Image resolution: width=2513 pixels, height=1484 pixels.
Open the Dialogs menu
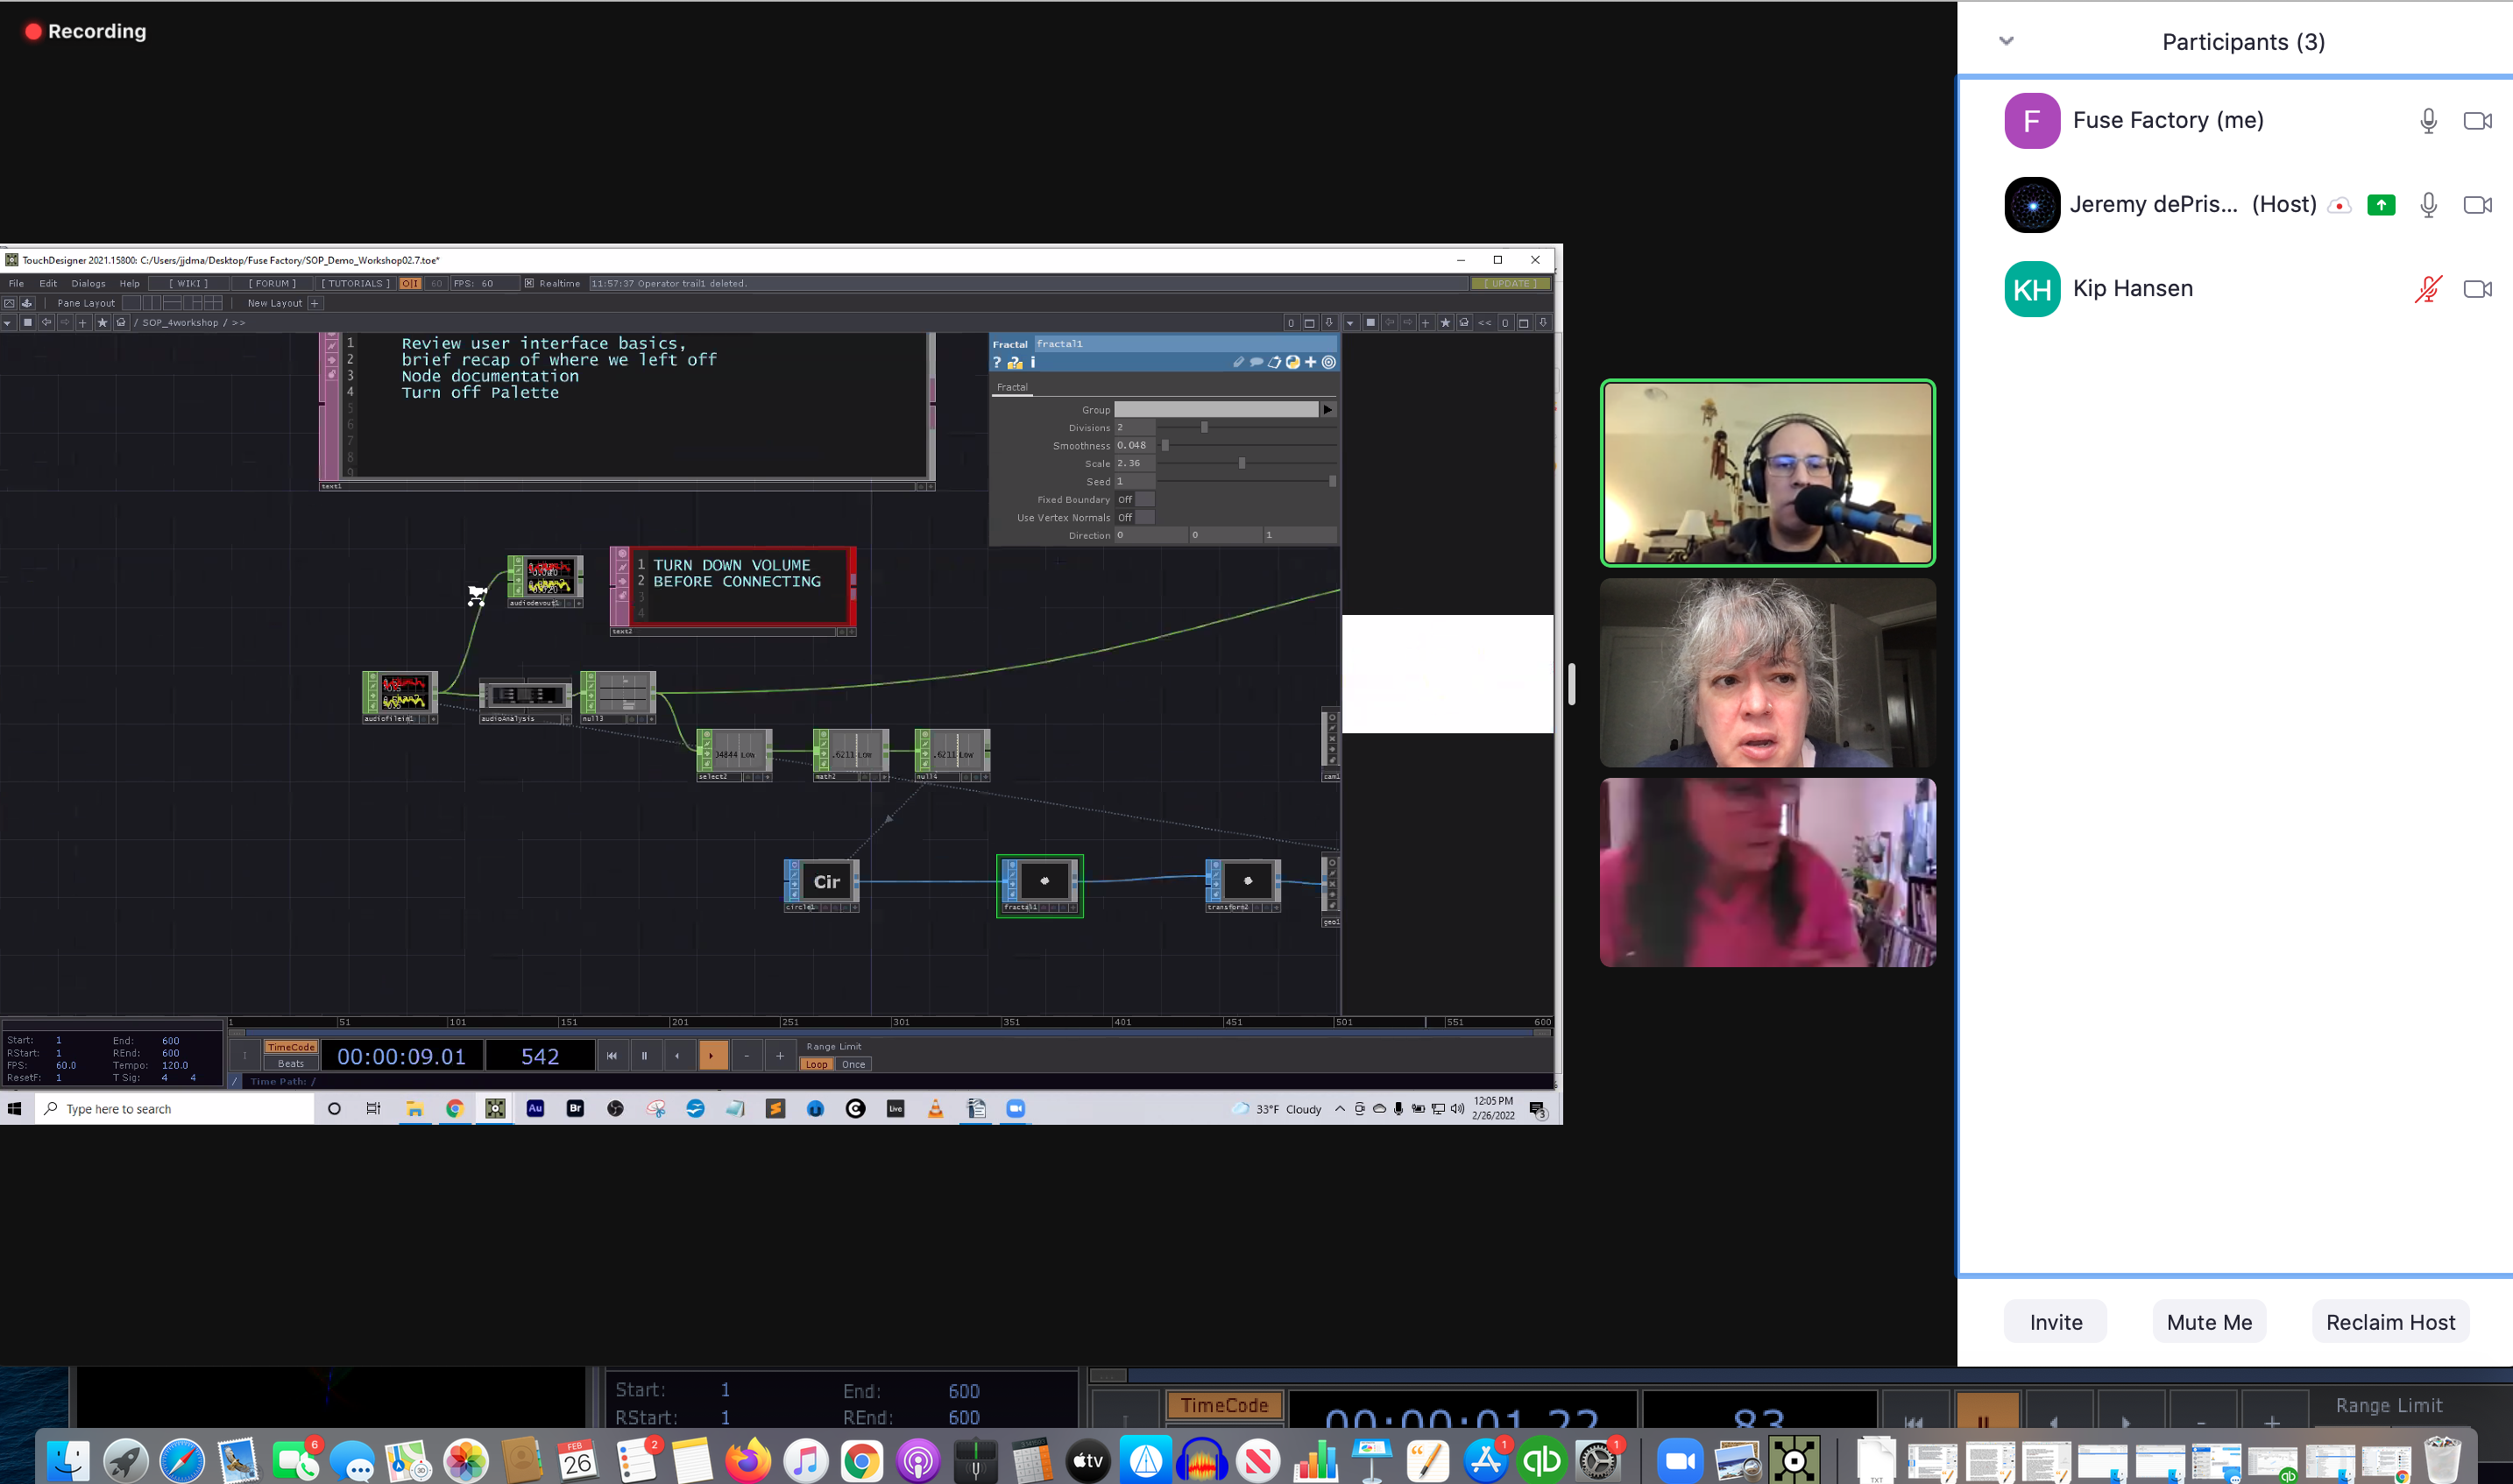[88, 284]
